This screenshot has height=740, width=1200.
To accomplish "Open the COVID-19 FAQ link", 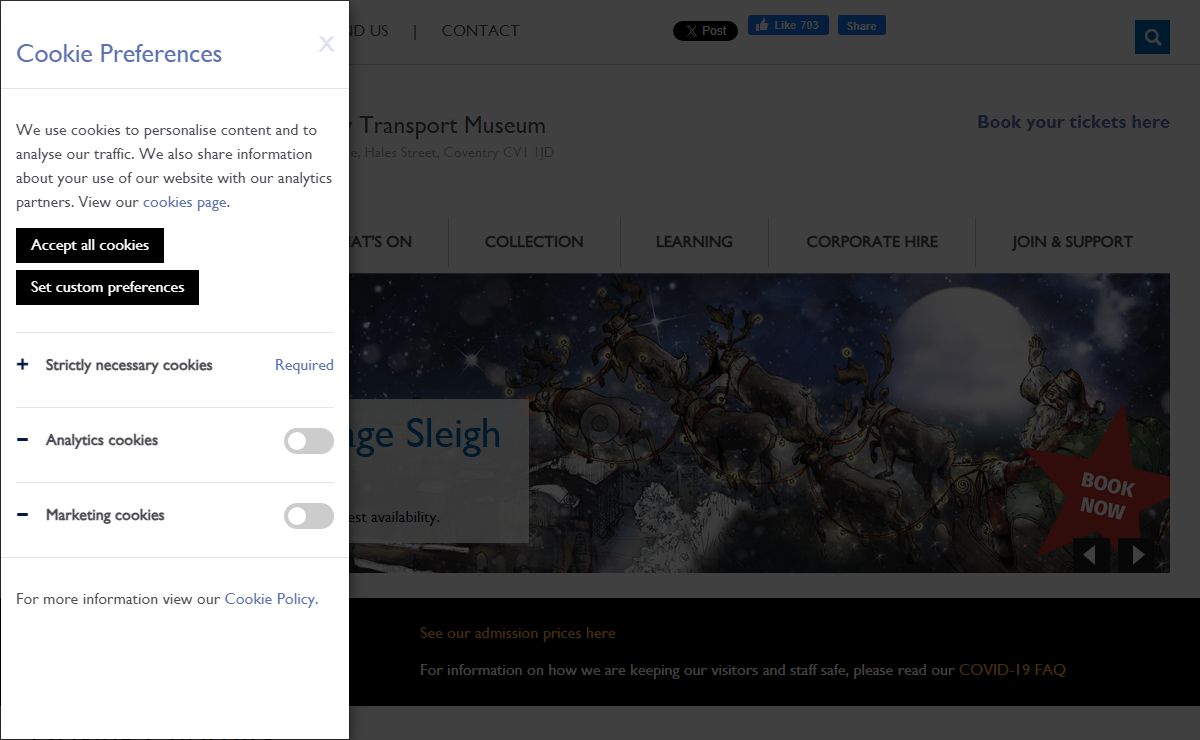I will [x=1012, y=670].
